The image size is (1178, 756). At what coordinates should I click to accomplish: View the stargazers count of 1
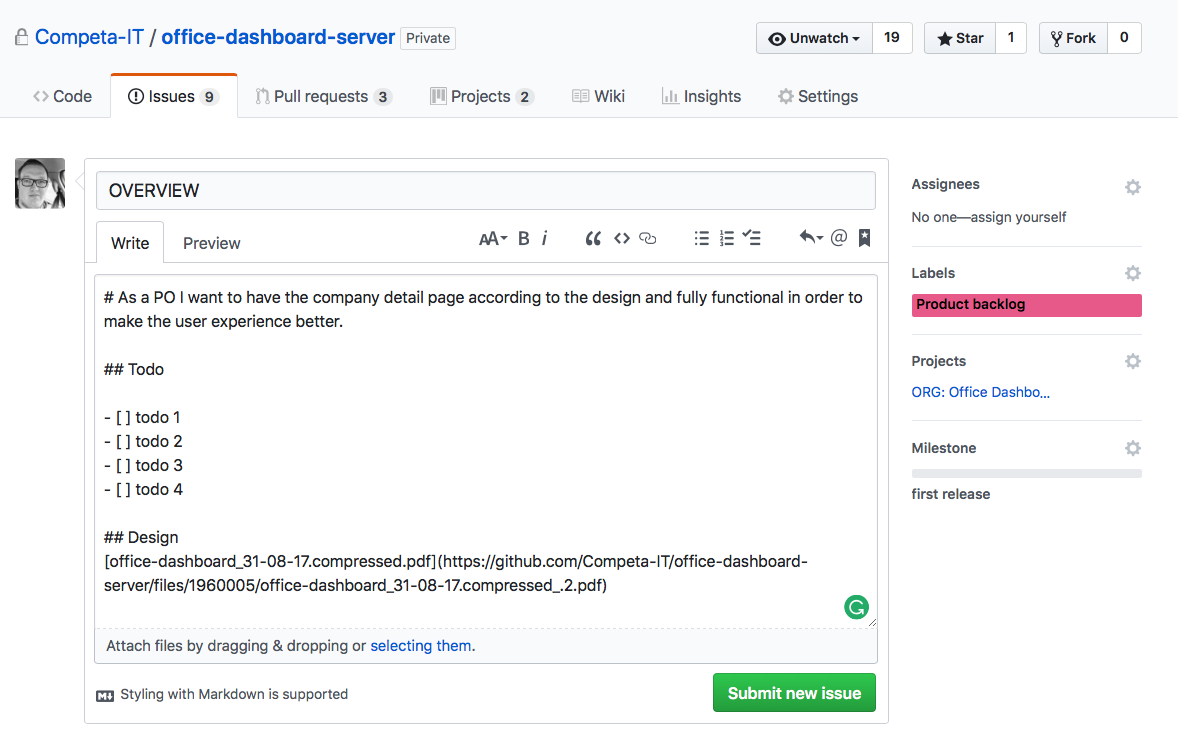click(1011, 38)
